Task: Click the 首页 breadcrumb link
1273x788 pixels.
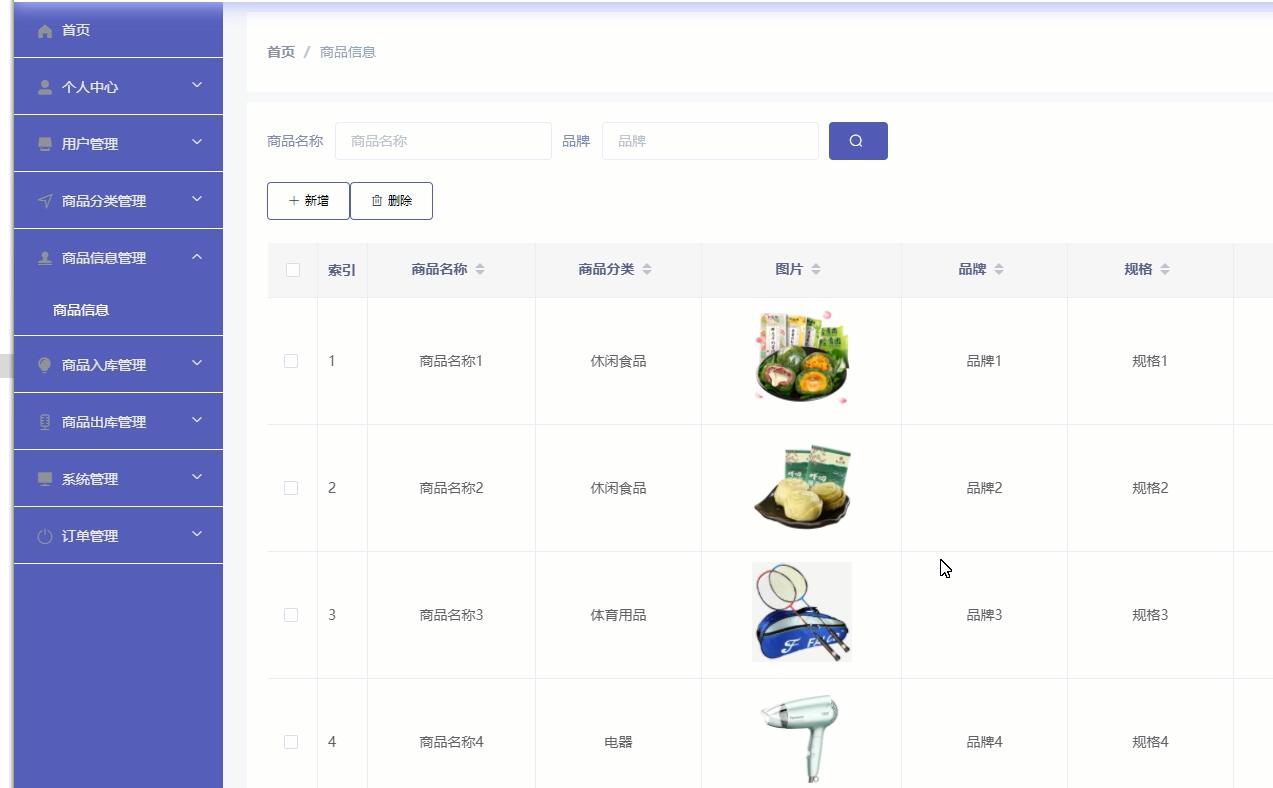Action: click(279, 51)
